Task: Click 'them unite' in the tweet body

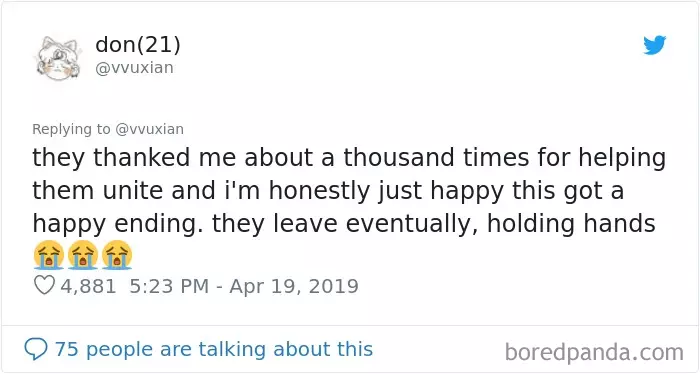Action: coord(98,191)
